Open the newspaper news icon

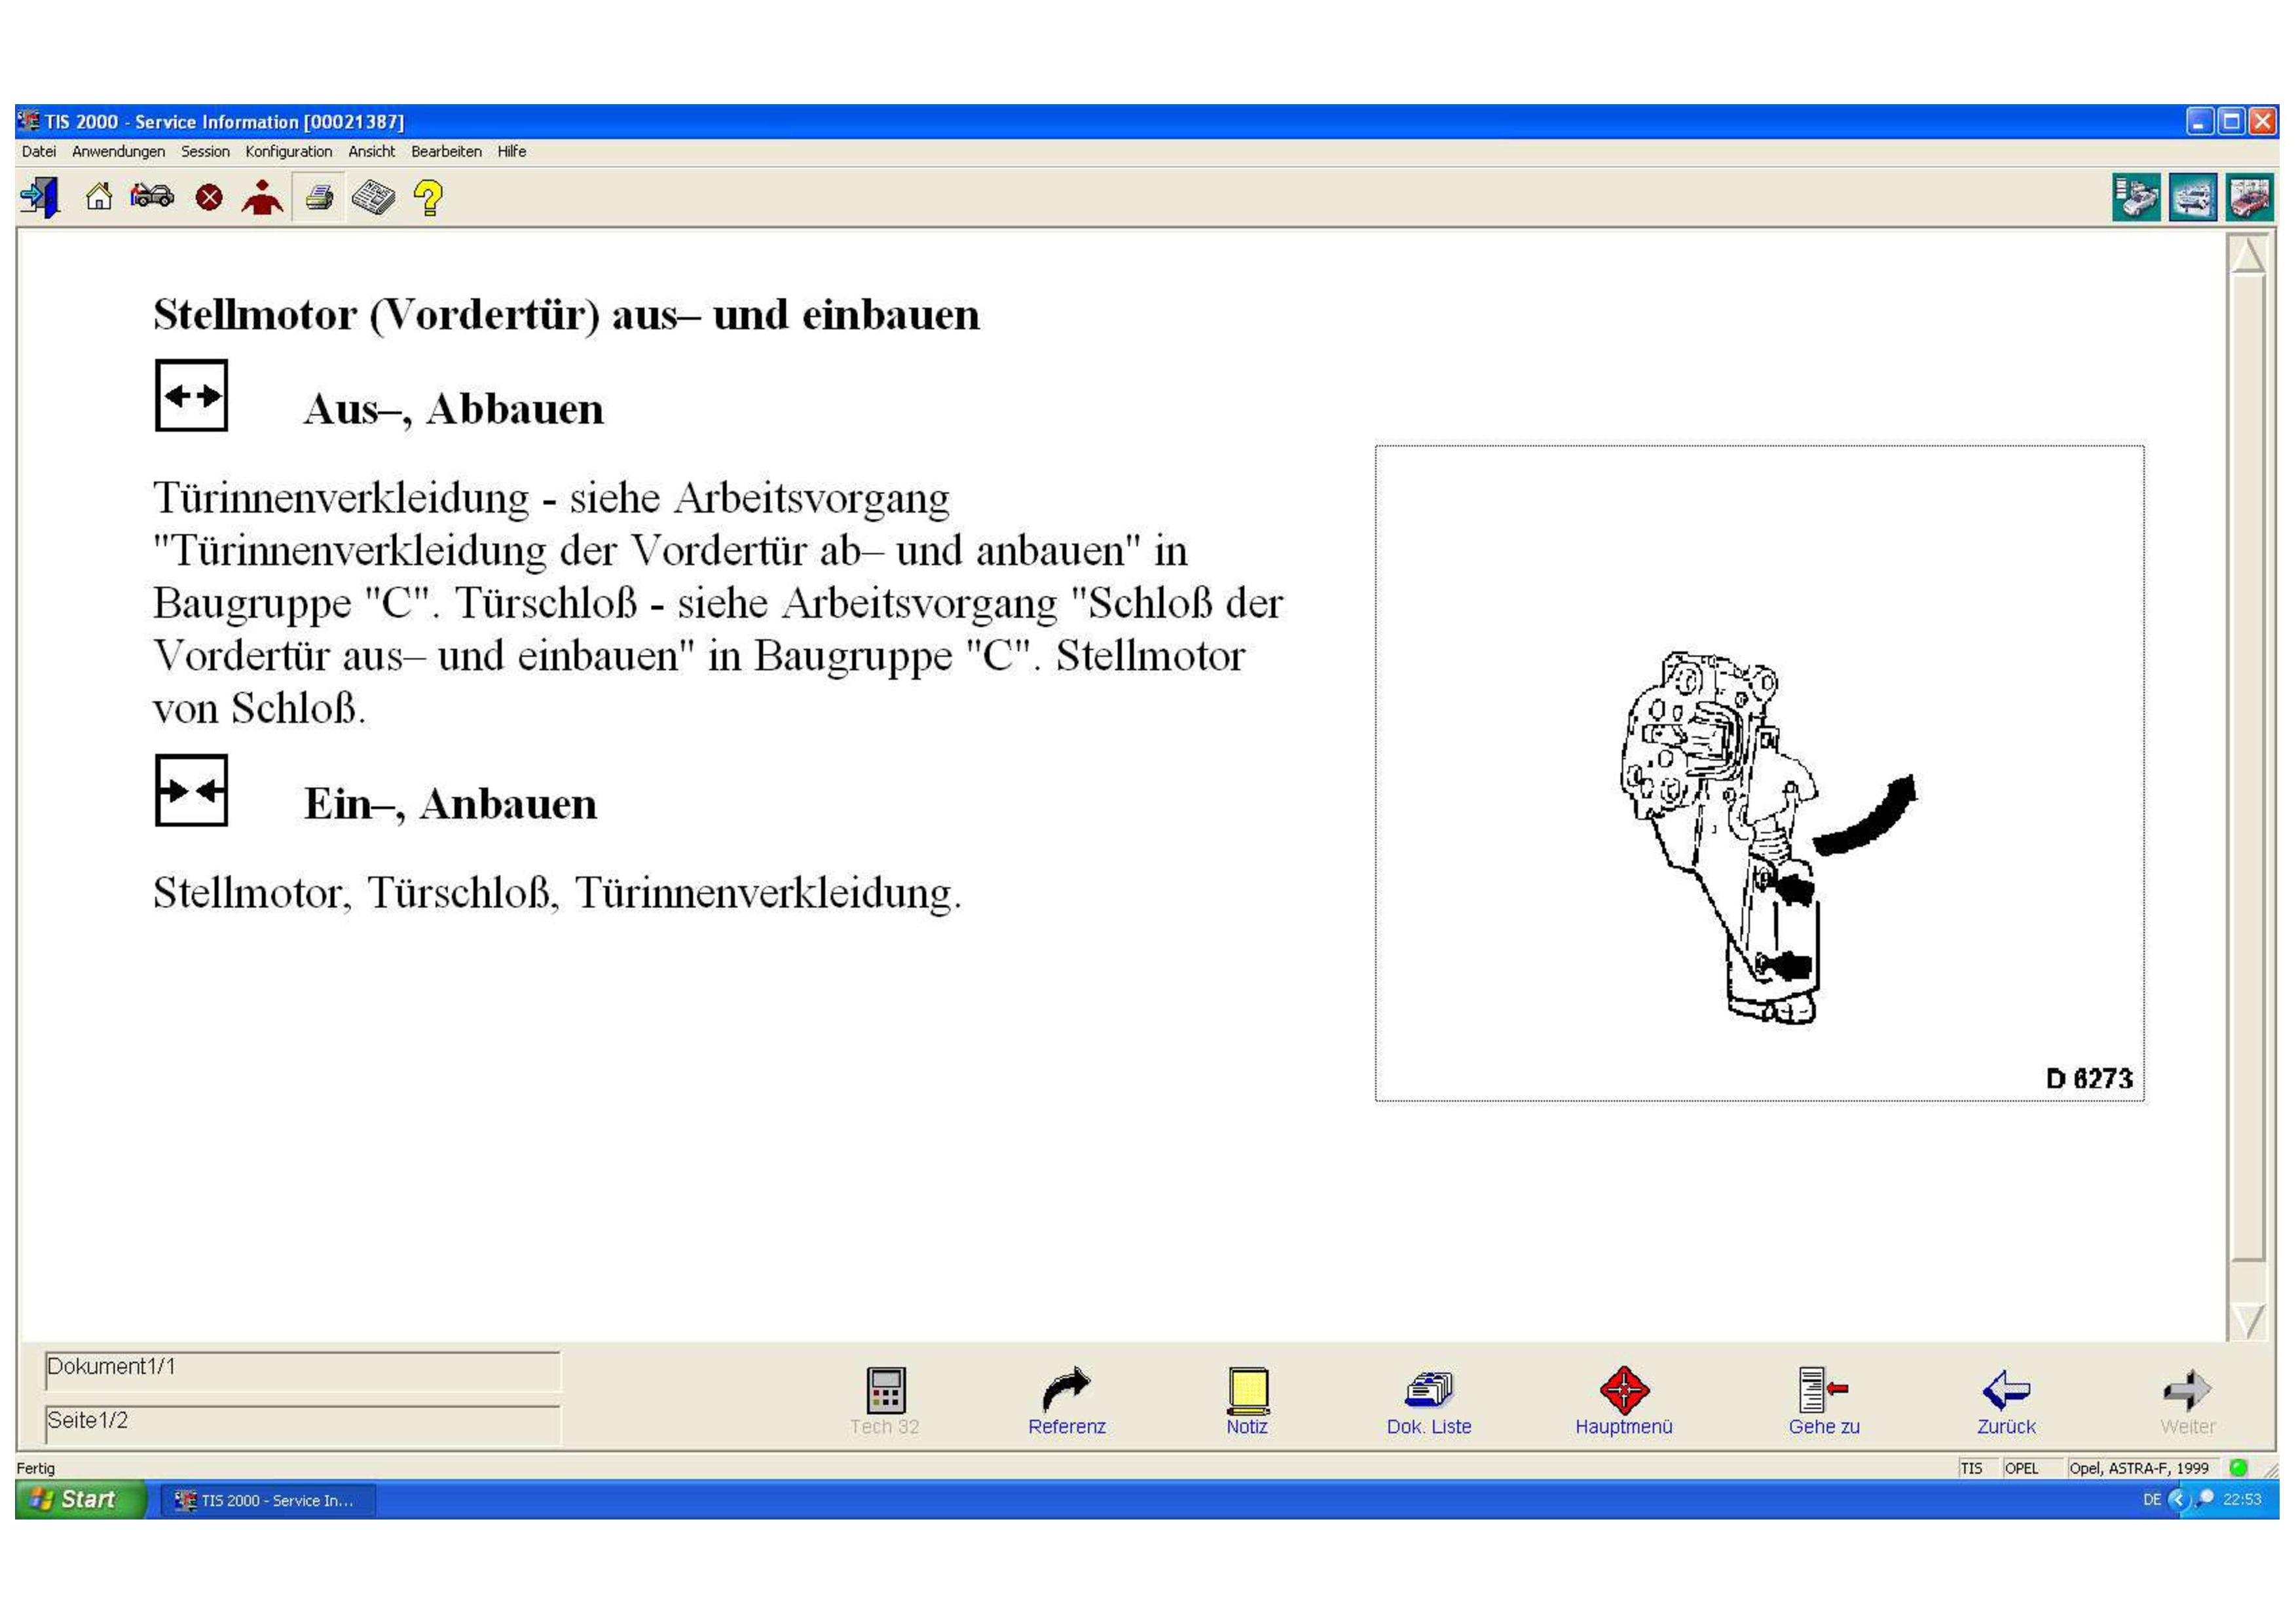[x=374, y=198]
